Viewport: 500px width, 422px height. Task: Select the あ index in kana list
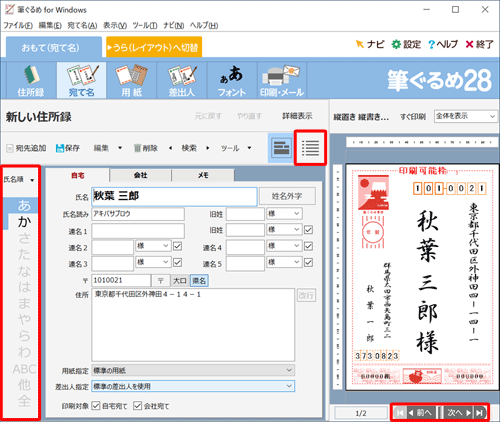click(23, 205)
